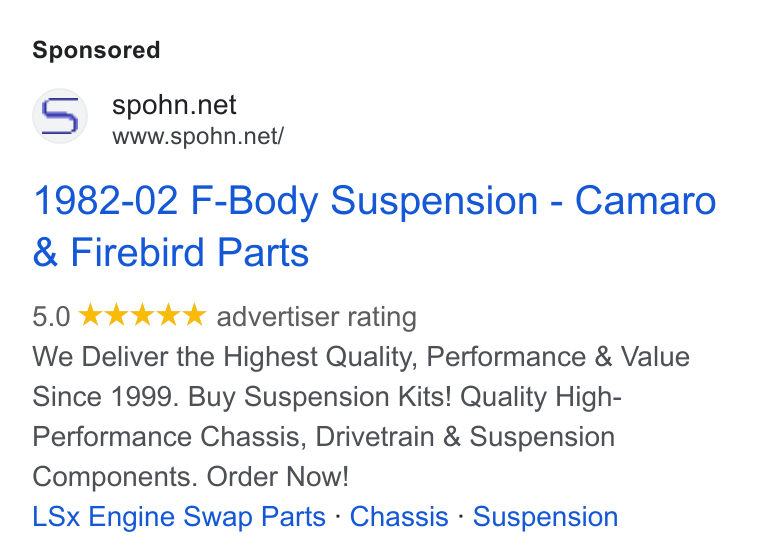The image size is (760, 558).
Task: Click the first gold rating star
Action: click(91, 314)
